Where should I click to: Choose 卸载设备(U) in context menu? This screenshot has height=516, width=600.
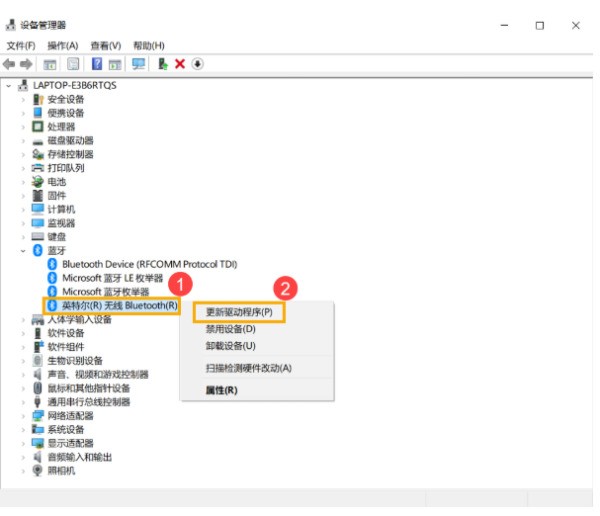tap(230, 346)
